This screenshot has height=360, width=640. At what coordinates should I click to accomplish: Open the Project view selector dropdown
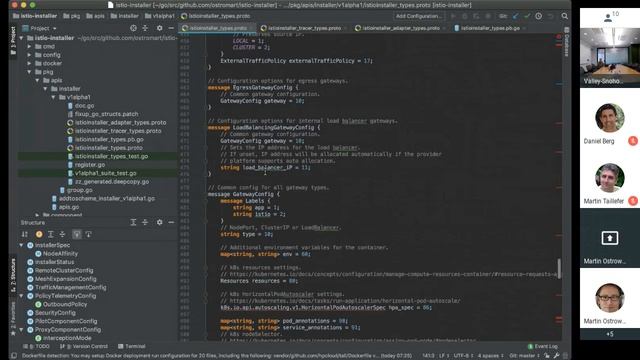tap(40, 28)
